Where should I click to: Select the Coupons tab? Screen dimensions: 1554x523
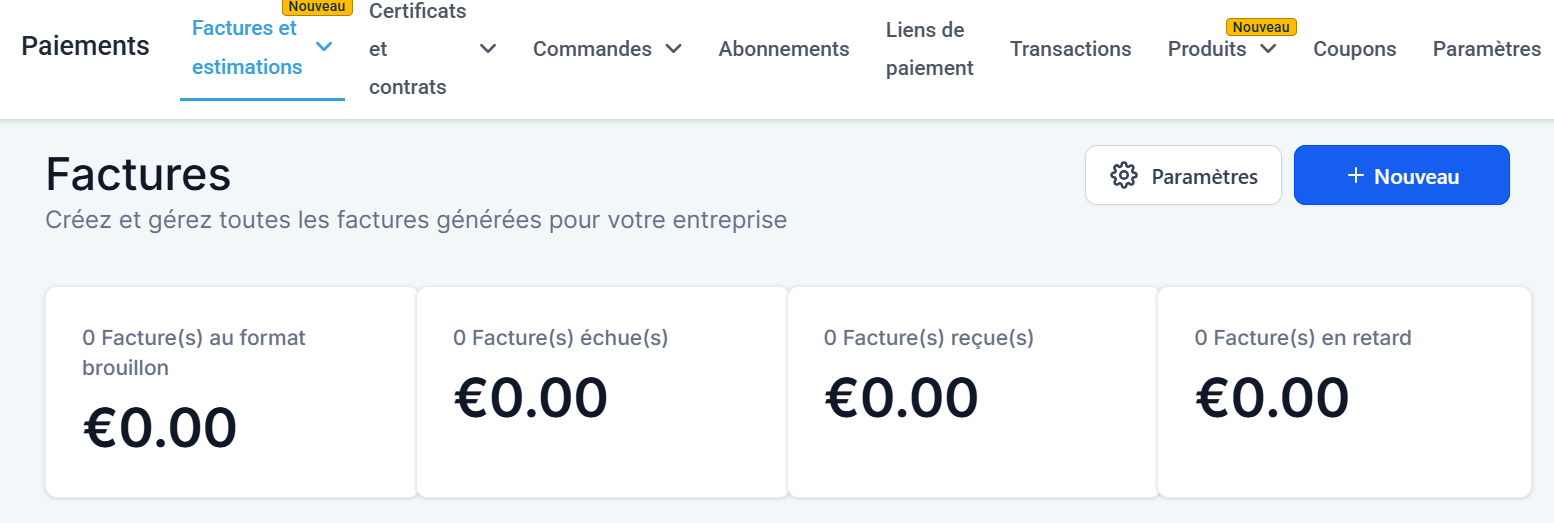(1354, 49)
